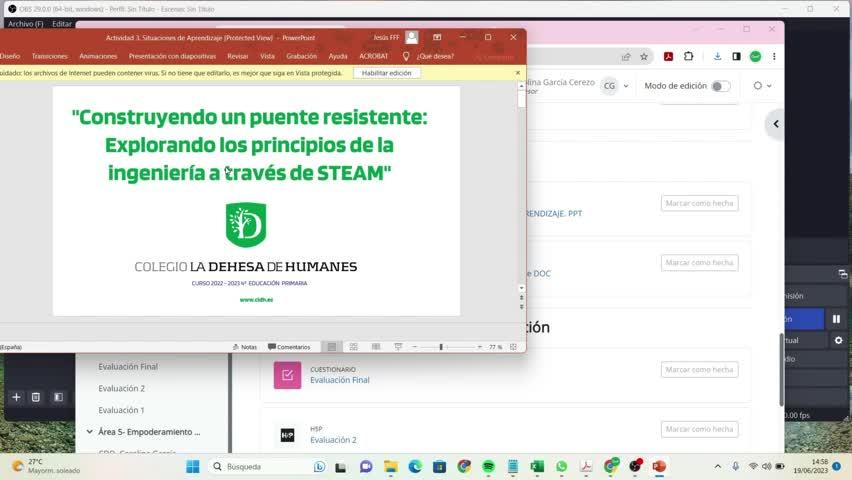Open Chrome three-dot menu

coord(774,57)
